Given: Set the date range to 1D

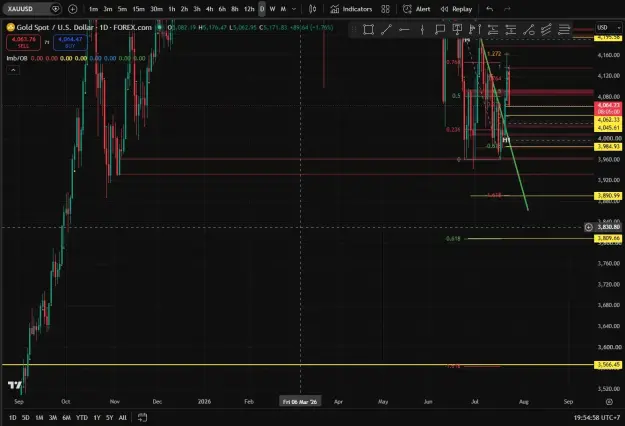Looking at the screenshot, I should tap(13, 418).
